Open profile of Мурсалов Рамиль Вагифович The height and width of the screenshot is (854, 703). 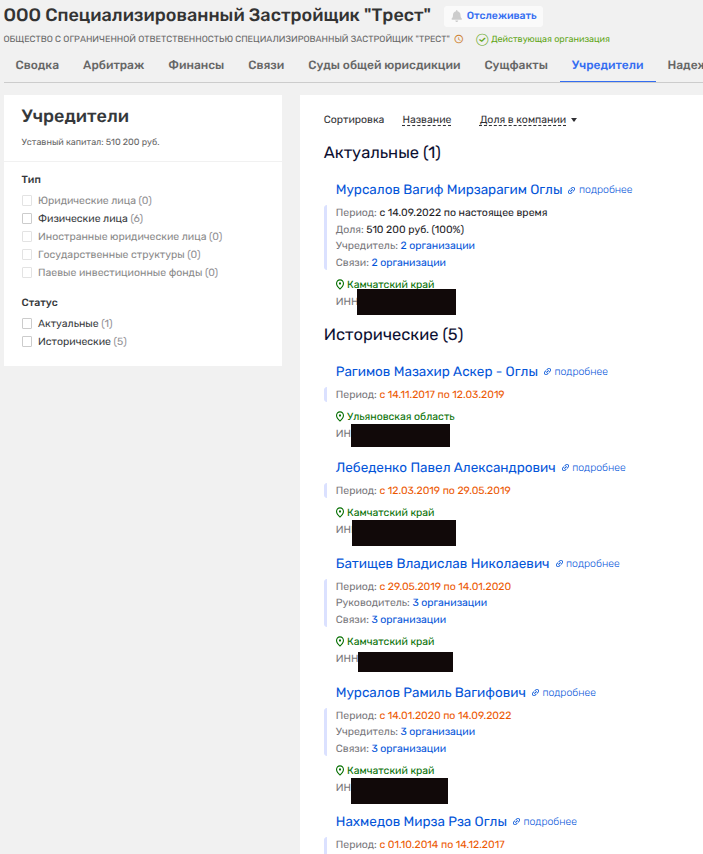pyautogui.click(x=430, y=692)
